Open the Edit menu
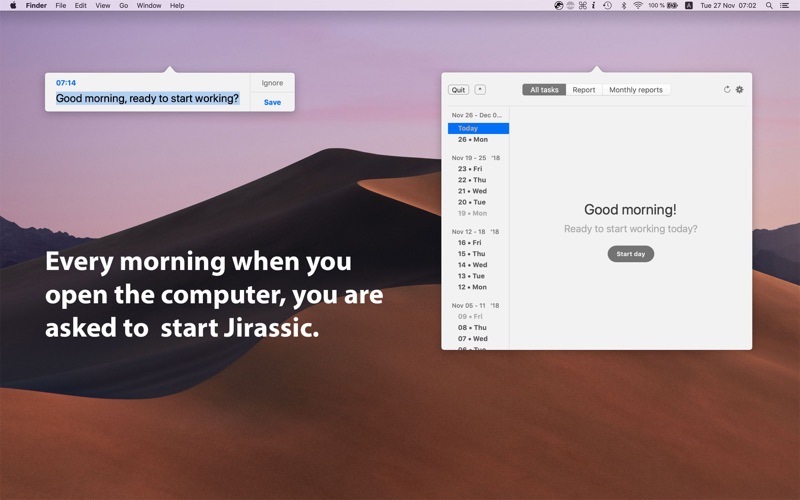The image size is (800, 500). (81, 6)
